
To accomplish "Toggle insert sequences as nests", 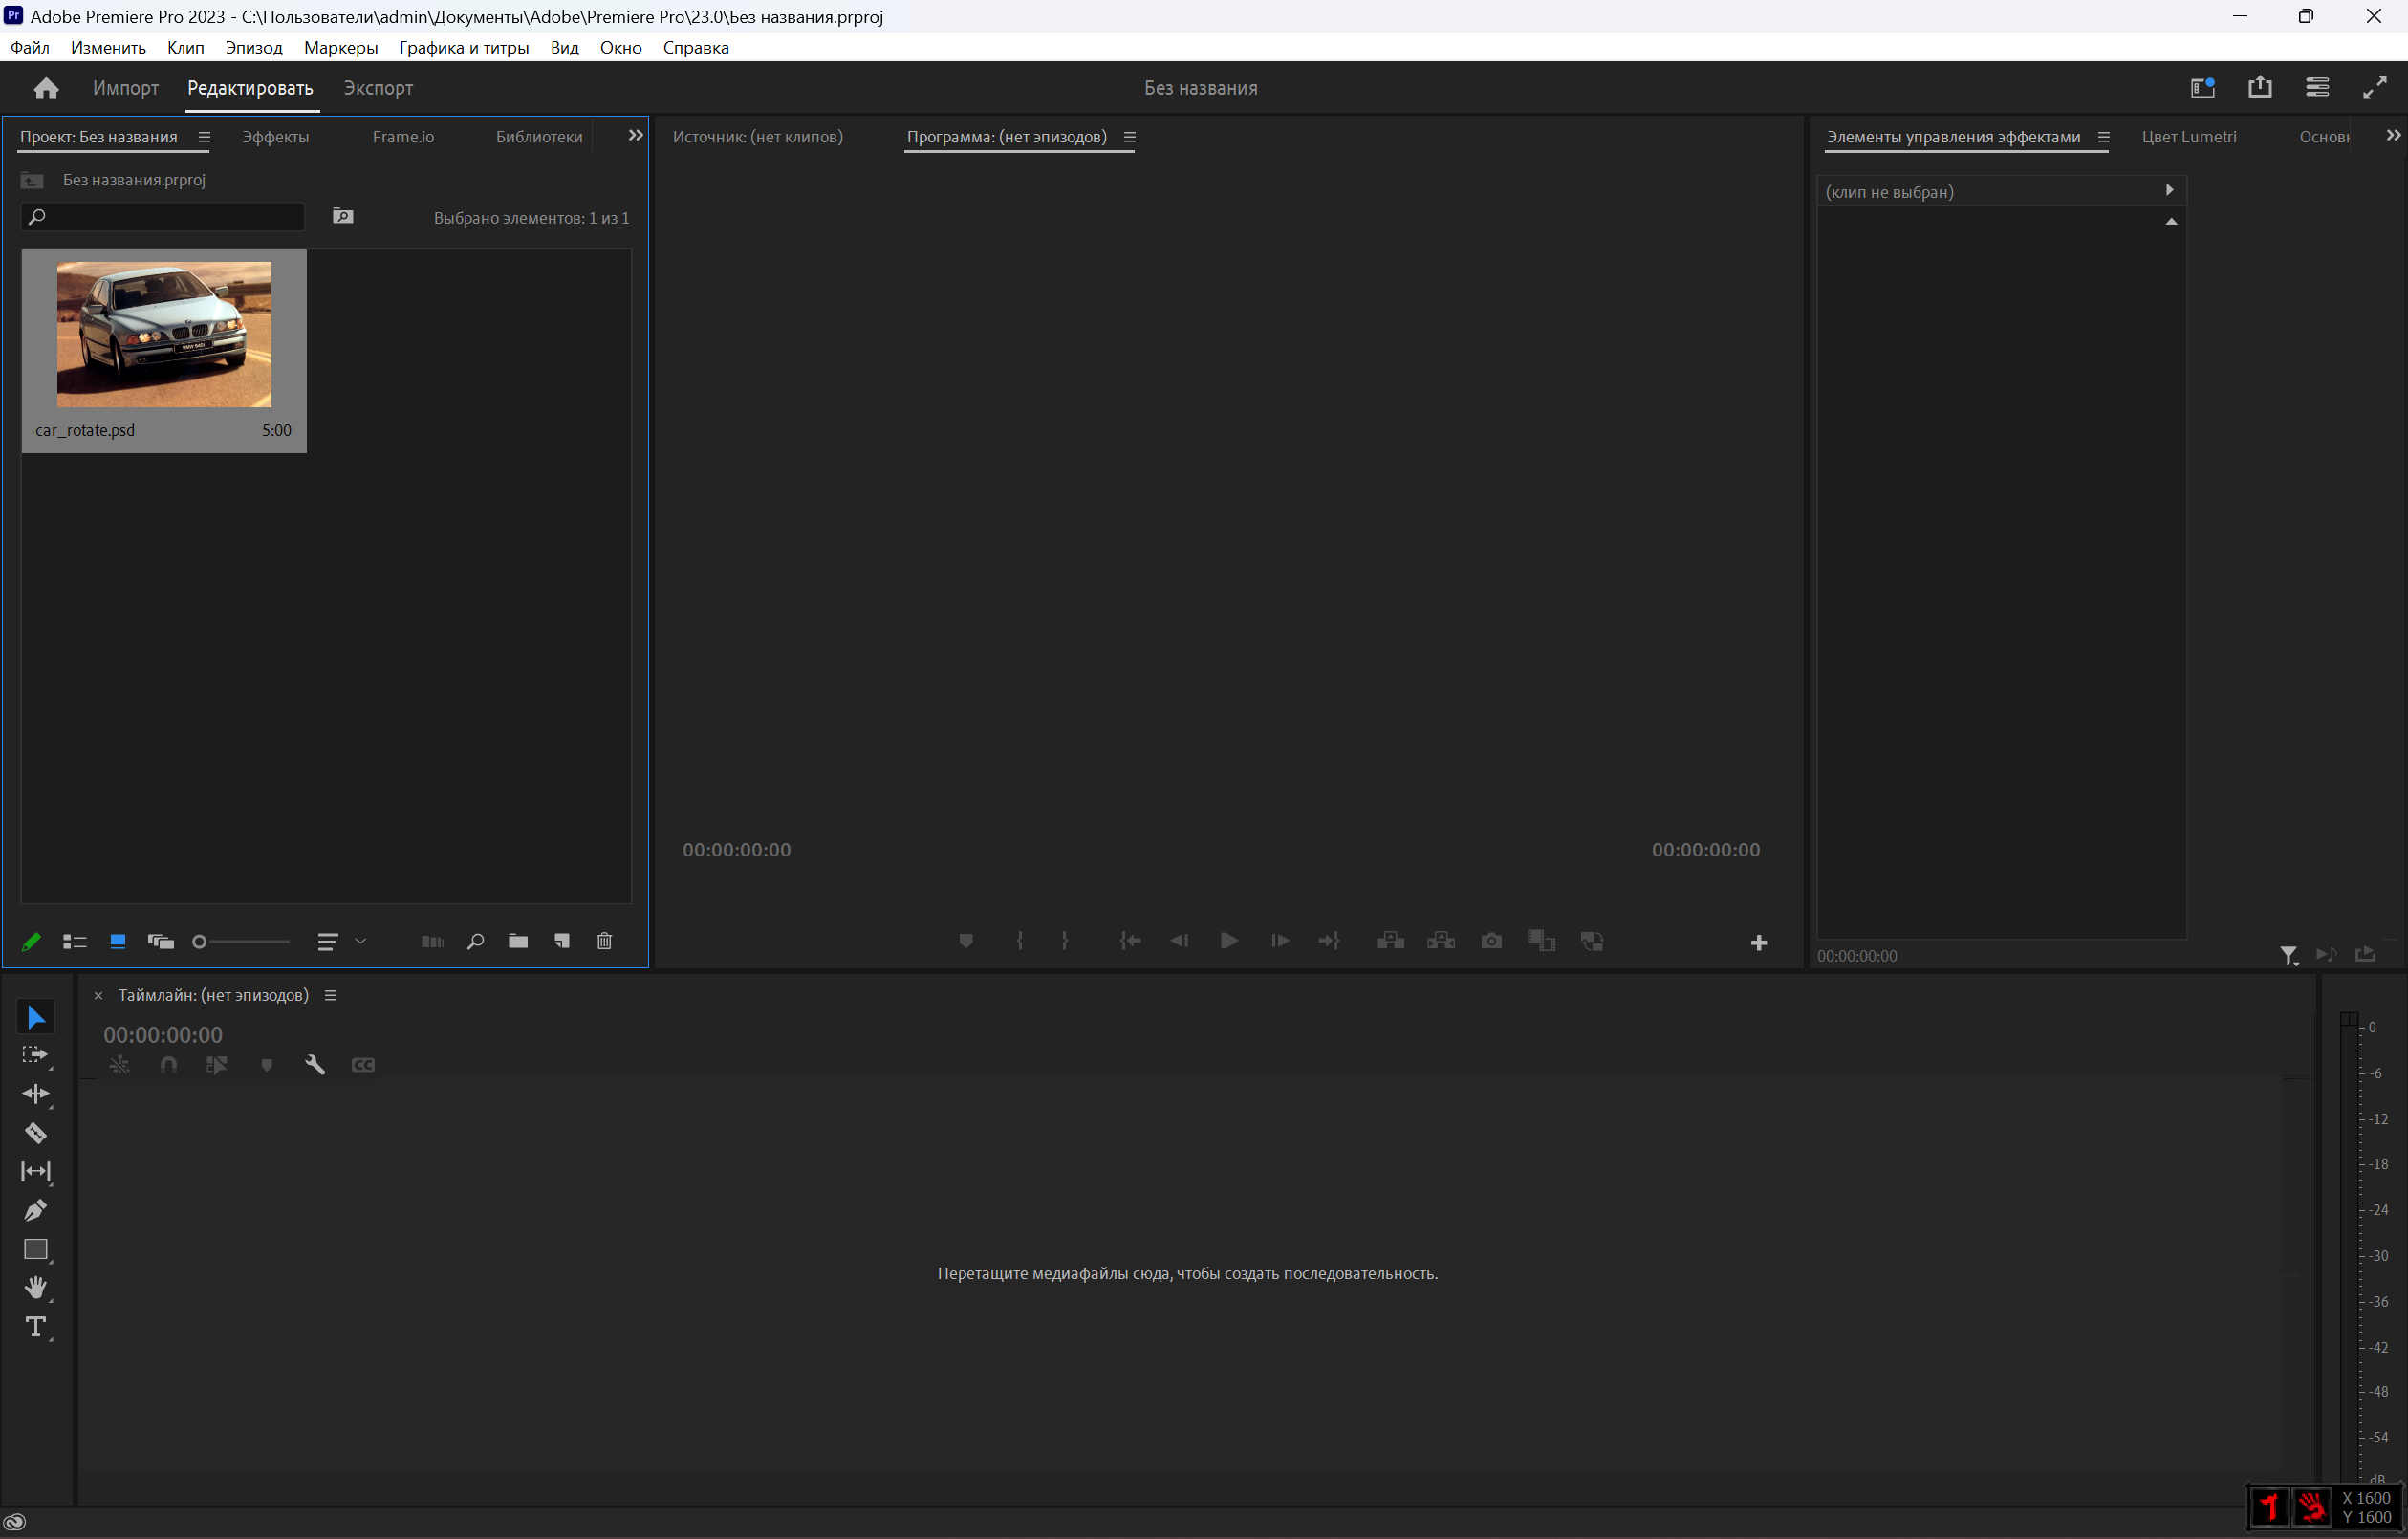I will (119, 1065).
